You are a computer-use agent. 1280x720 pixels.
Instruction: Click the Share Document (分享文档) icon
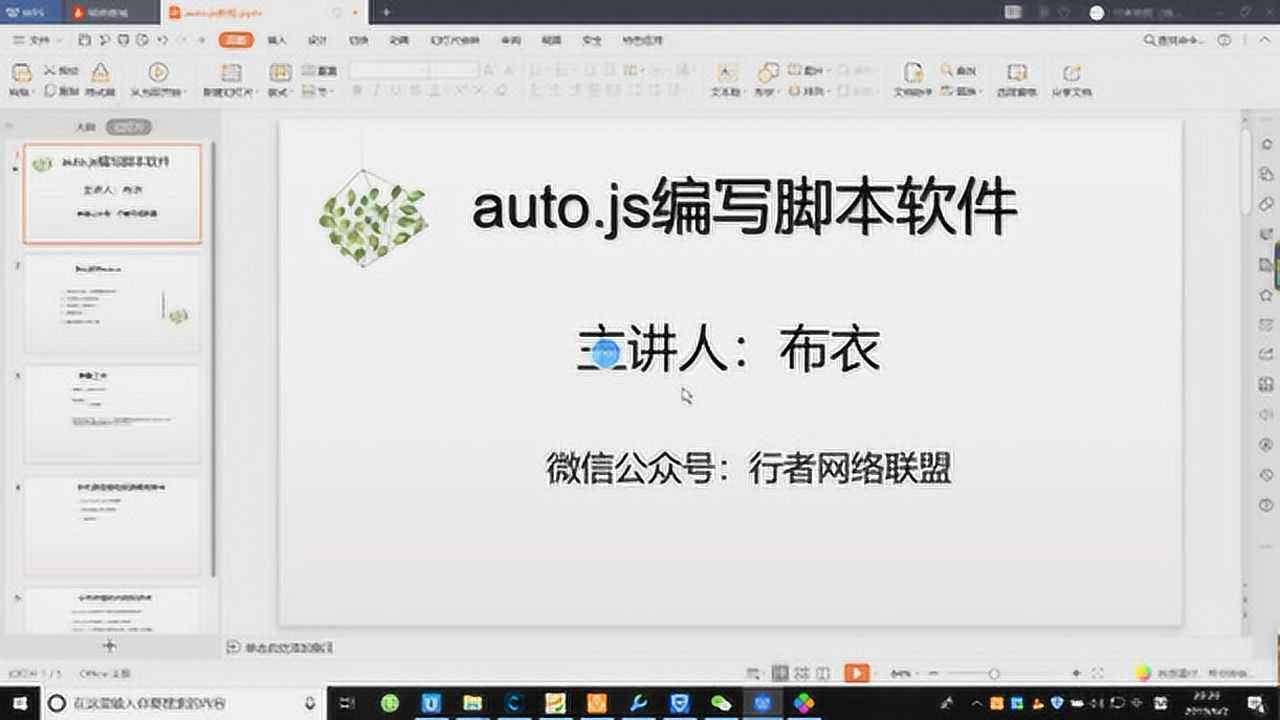click(x=1072, y=80)
